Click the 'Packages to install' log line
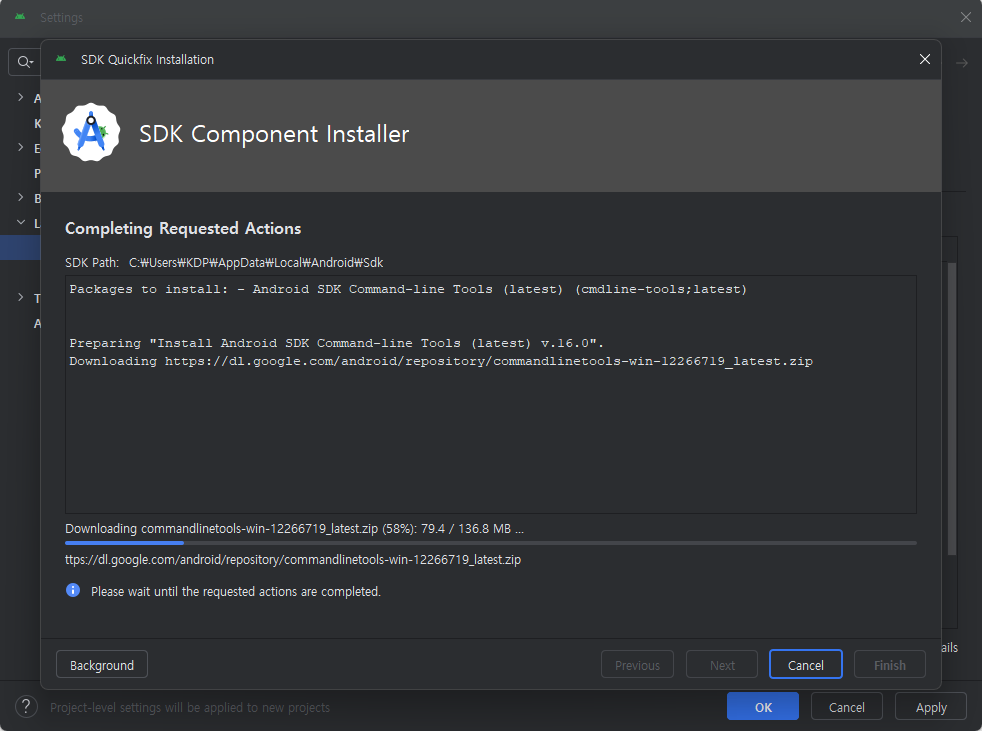 408,289
